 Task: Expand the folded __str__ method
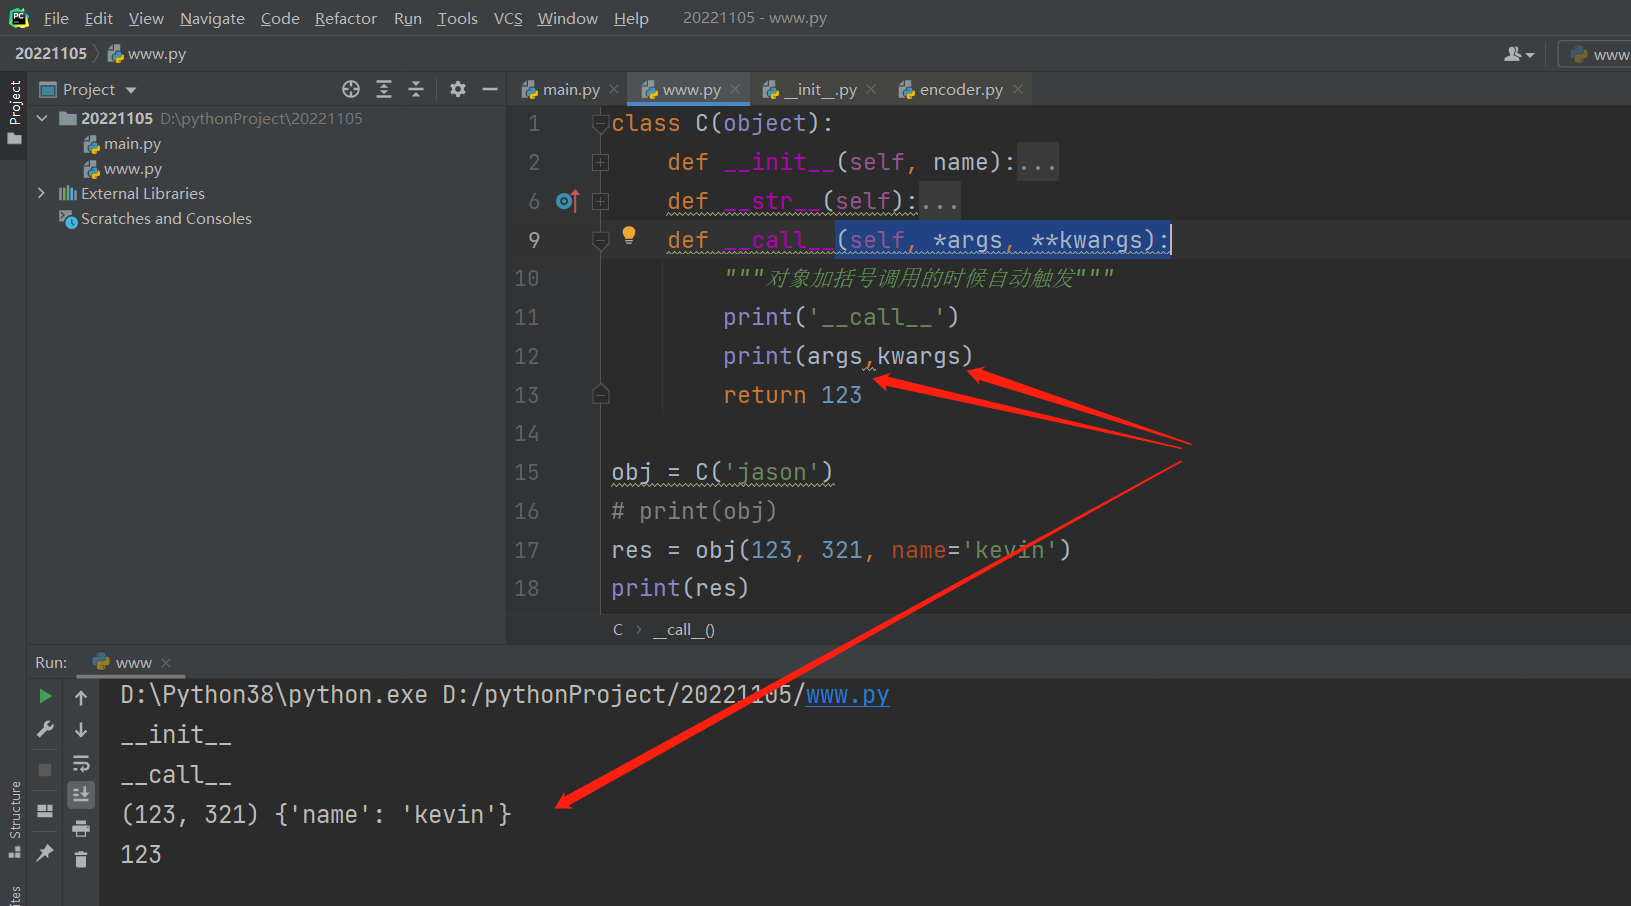(x=600, y=201)
